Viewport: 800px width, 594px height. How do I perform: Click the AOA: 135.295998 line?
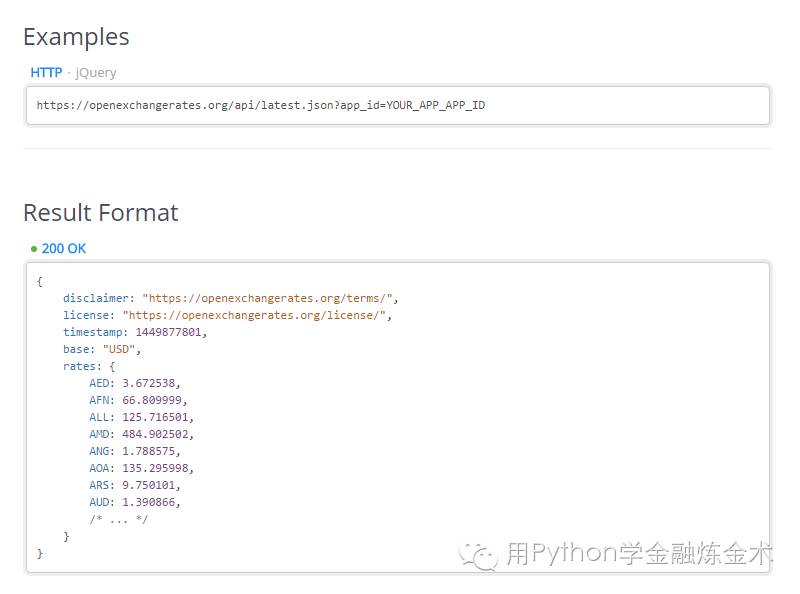[x=141, y=468]
